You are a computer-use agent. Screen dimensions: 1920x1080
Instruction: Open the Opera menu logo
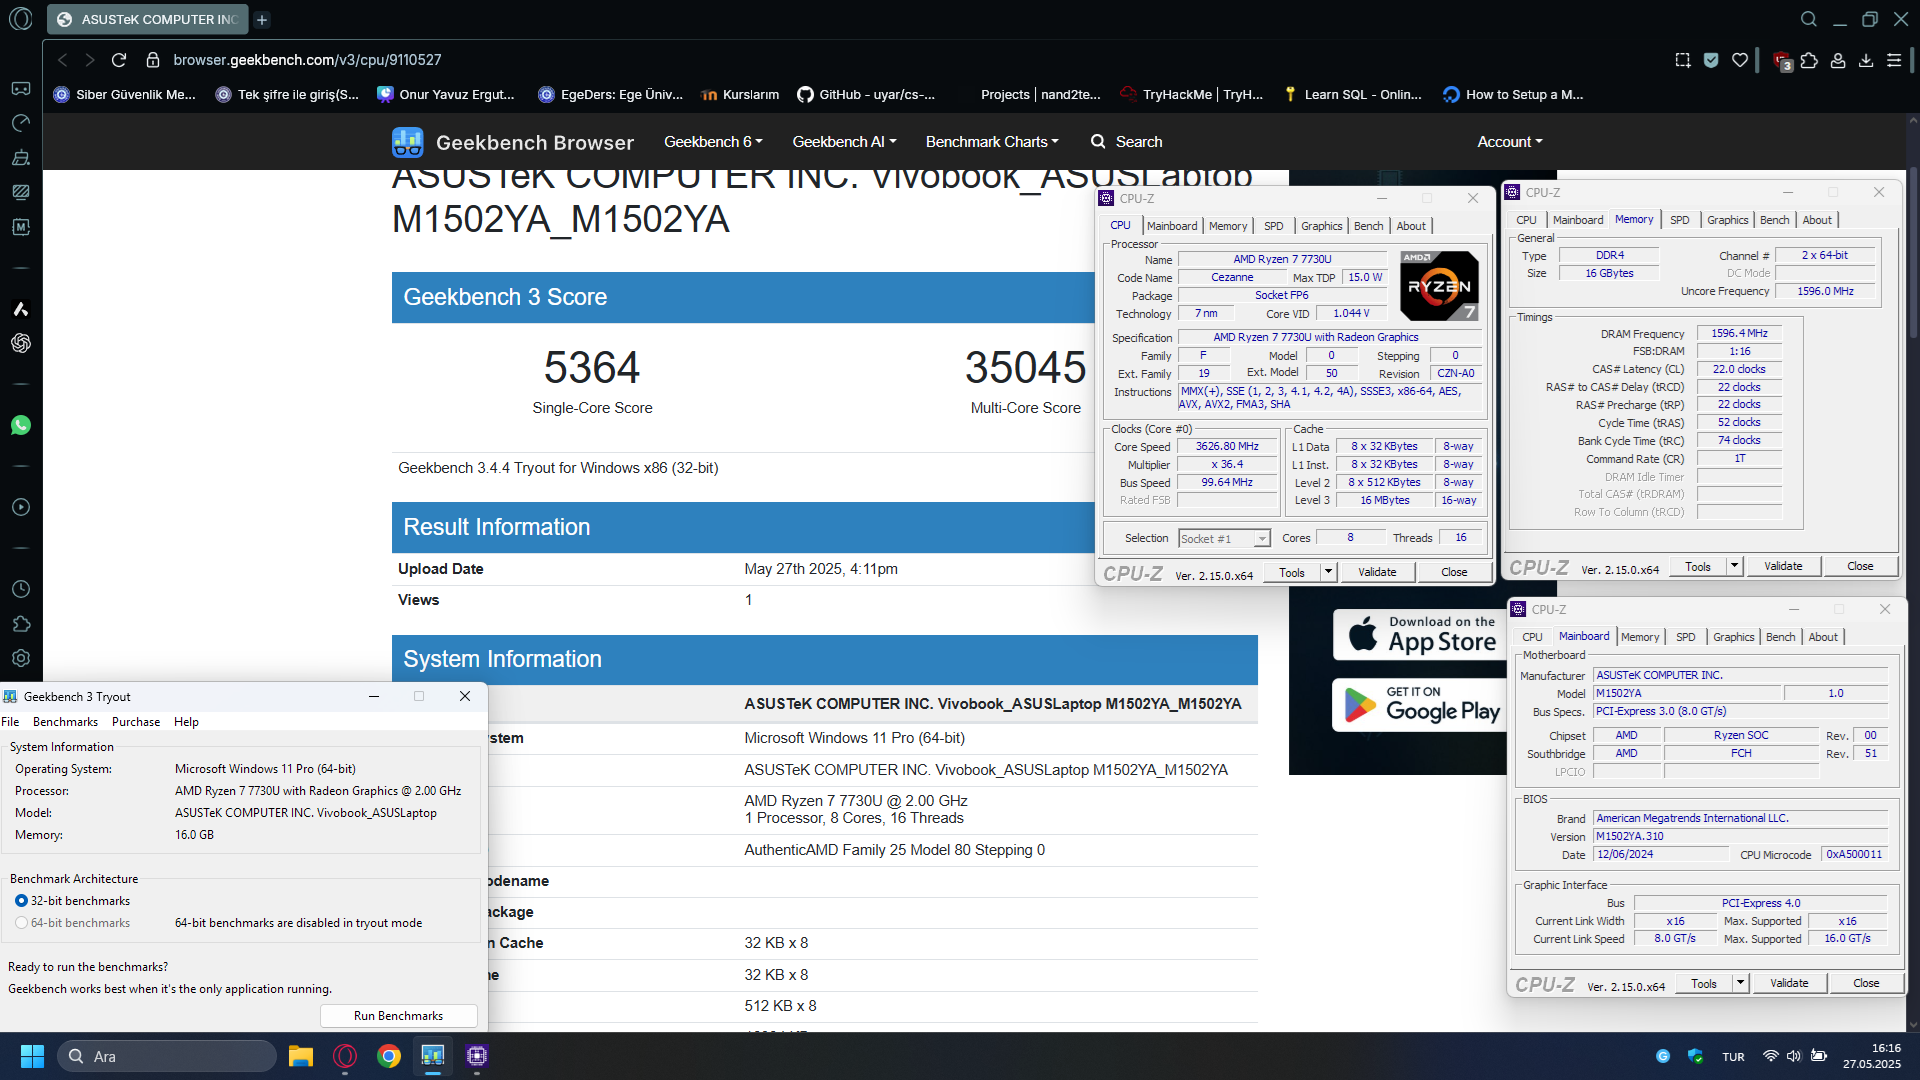click(20, 19)
